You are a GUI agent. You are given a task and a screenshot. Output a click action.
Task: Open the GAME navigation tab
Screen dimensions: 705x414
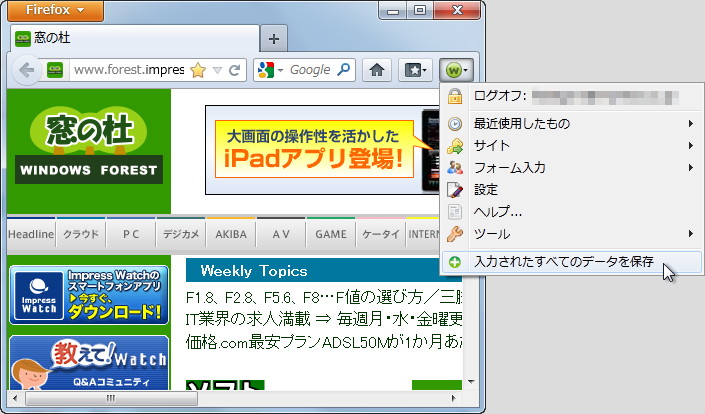(x=330, y=234)
